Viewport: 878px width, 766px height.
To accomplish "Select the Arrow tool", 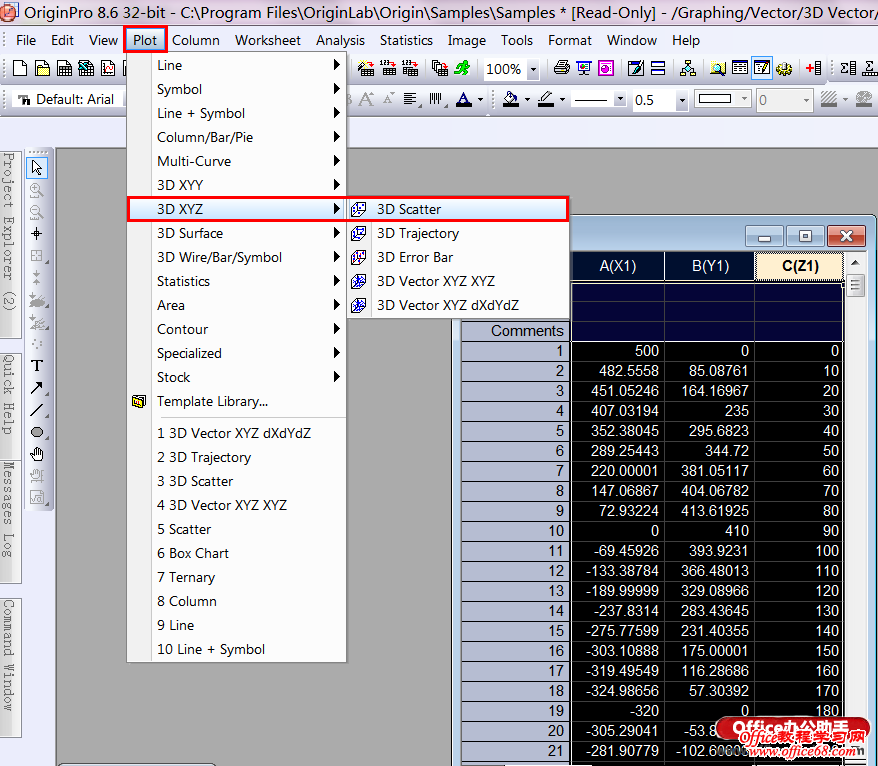I will click(37, 388).
